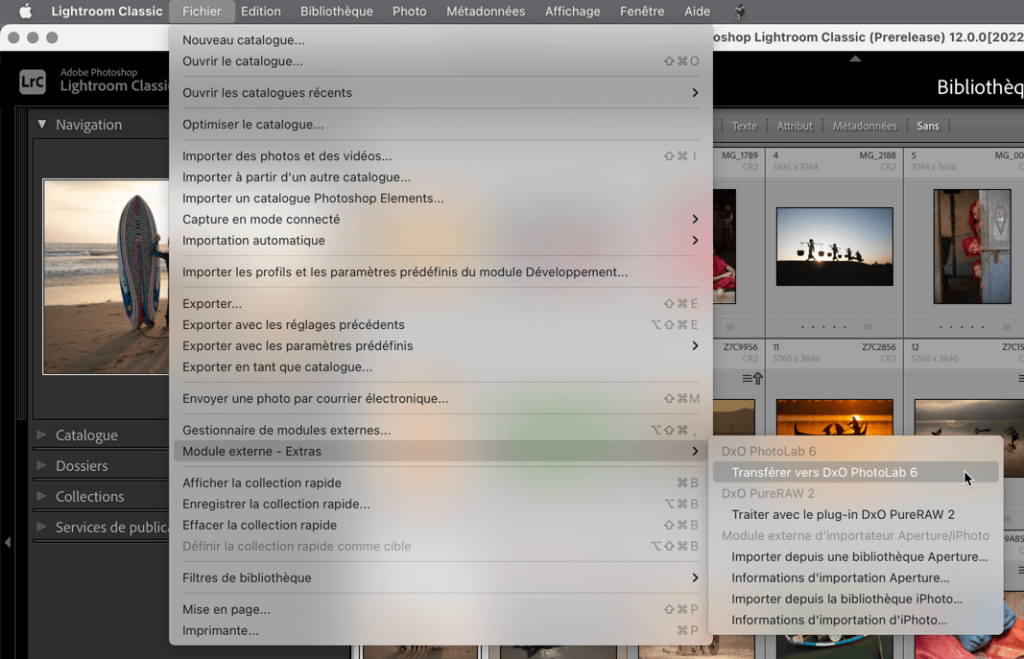Click the top panel collapse arrow
This screenshot has height=659, width=1024.
[855, 59]
